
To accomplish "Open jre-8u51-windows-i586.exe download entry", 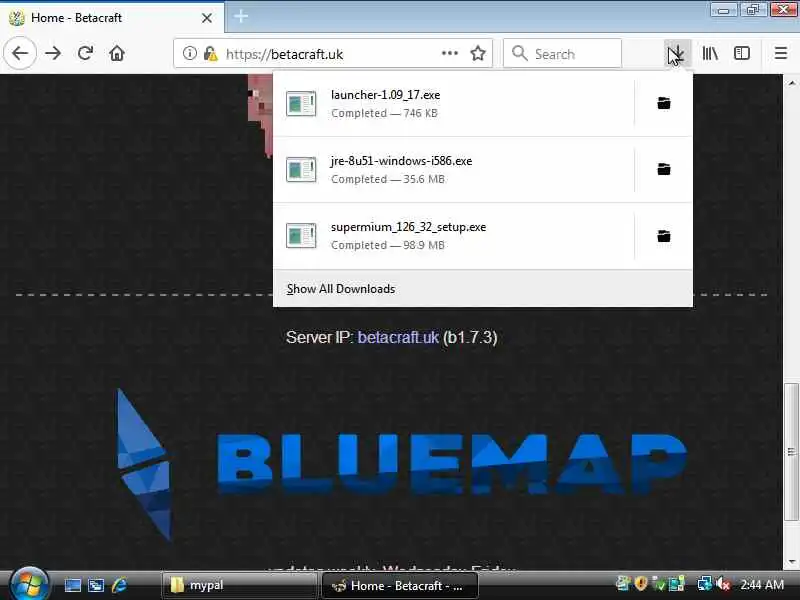I will pyautogui.click(x=454, y=169).
